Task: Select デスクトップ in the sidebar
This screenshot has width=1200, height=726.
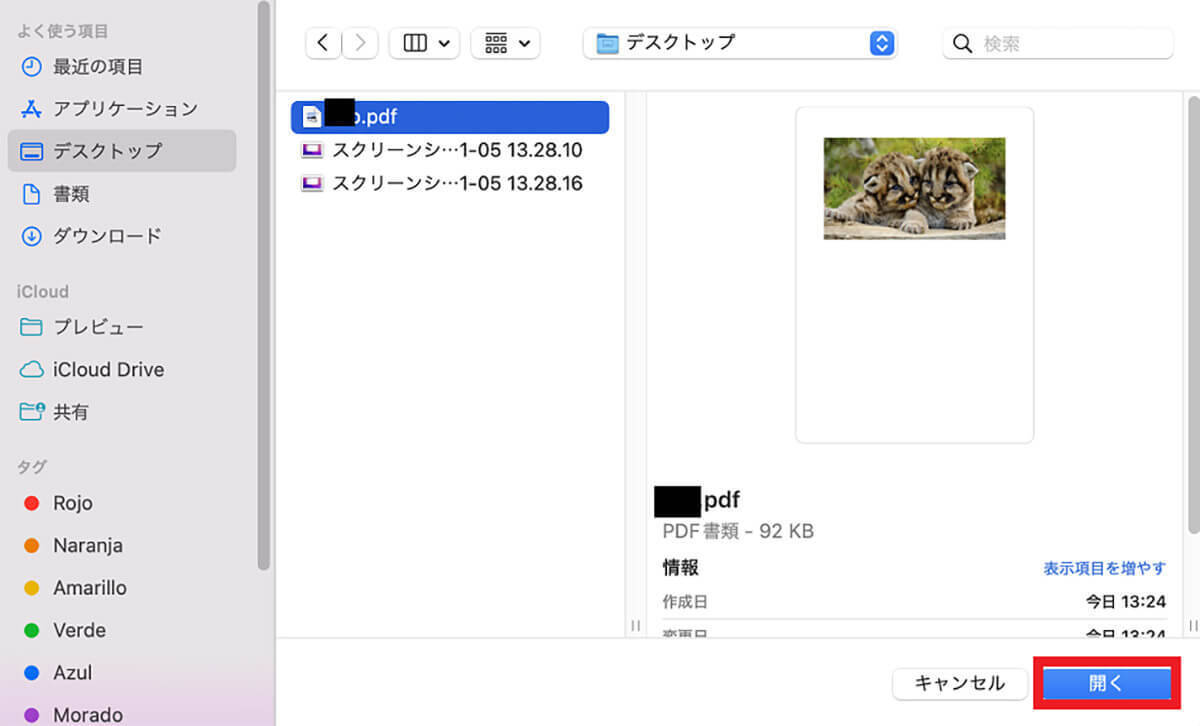Action: [x=107, y=151]
